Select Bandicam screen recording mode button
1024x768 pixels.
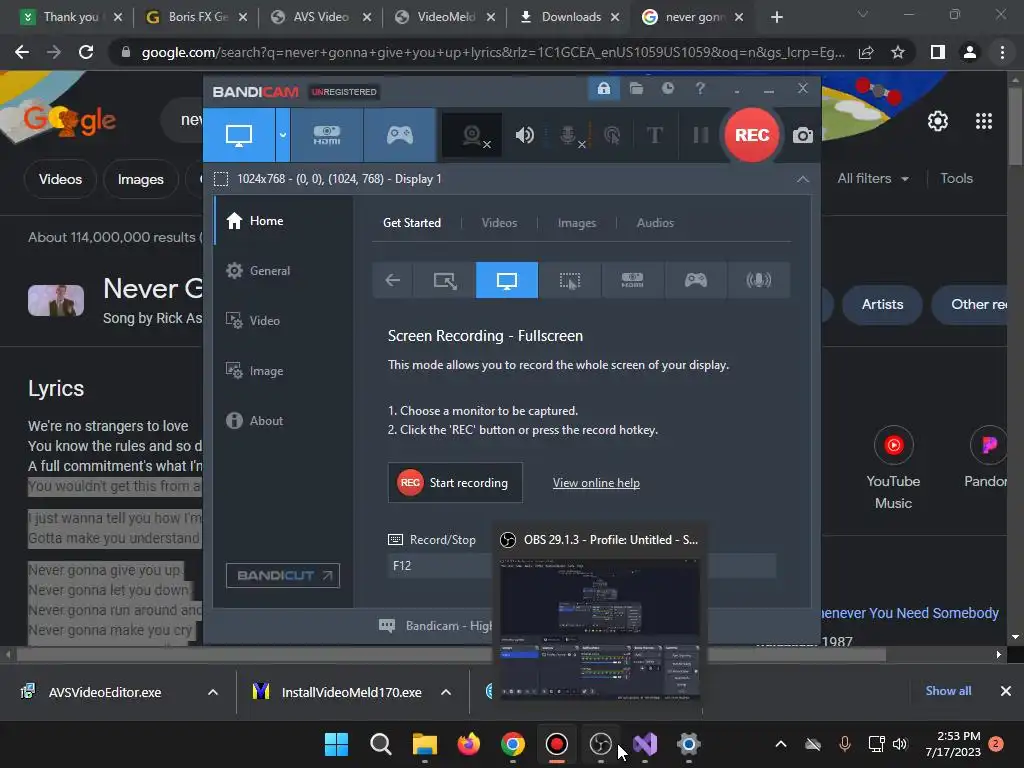click(239, 135)
